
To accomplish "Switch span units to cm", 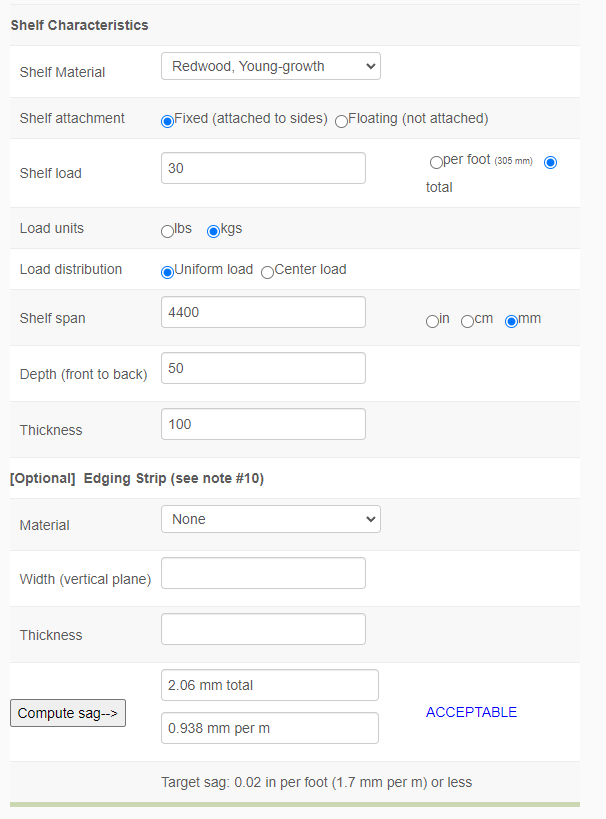I will pos(467,321).
